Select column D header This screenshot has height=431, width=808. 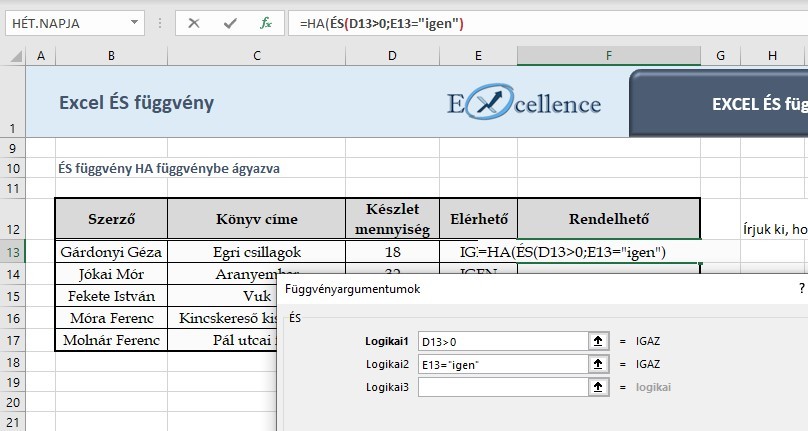(392, 56)
